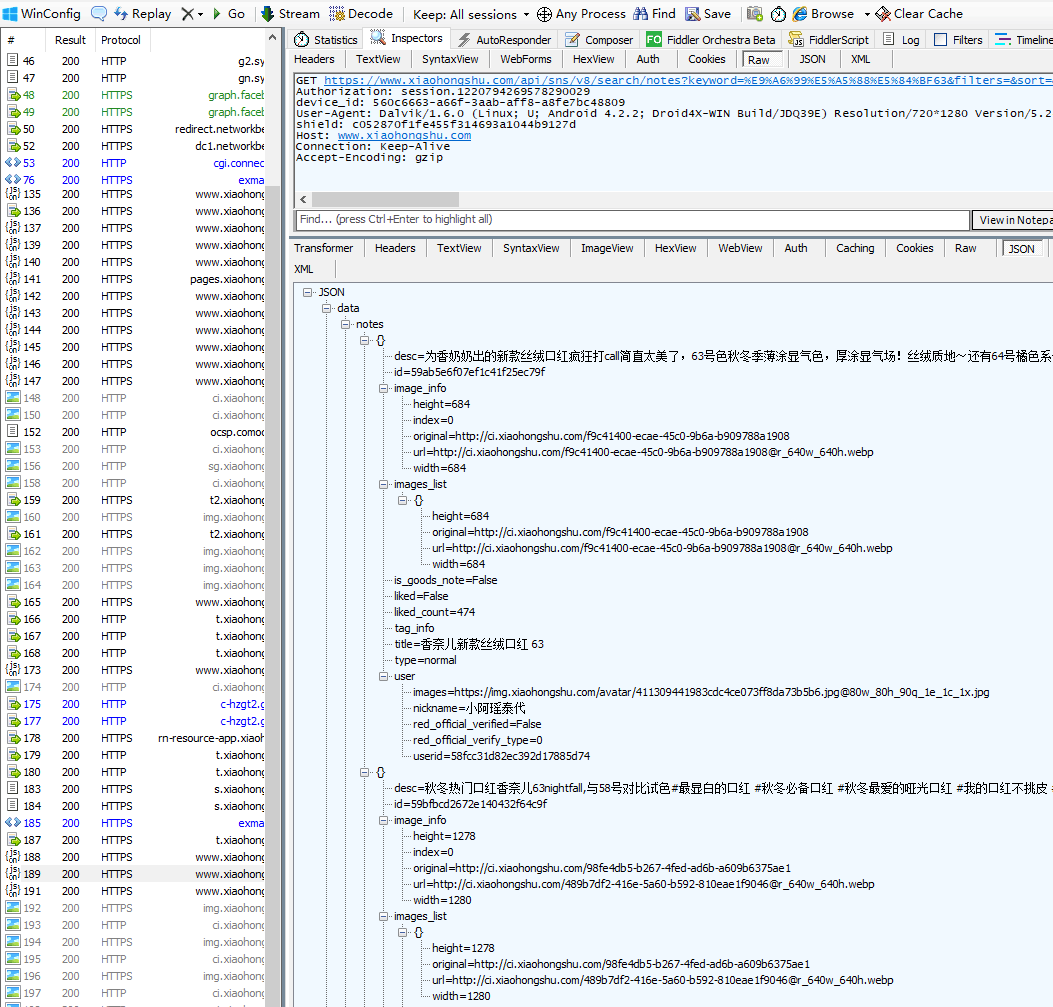Sort sessions by Protocol column
This screenshot has height=1007, width=1053.
click(121, 40)
